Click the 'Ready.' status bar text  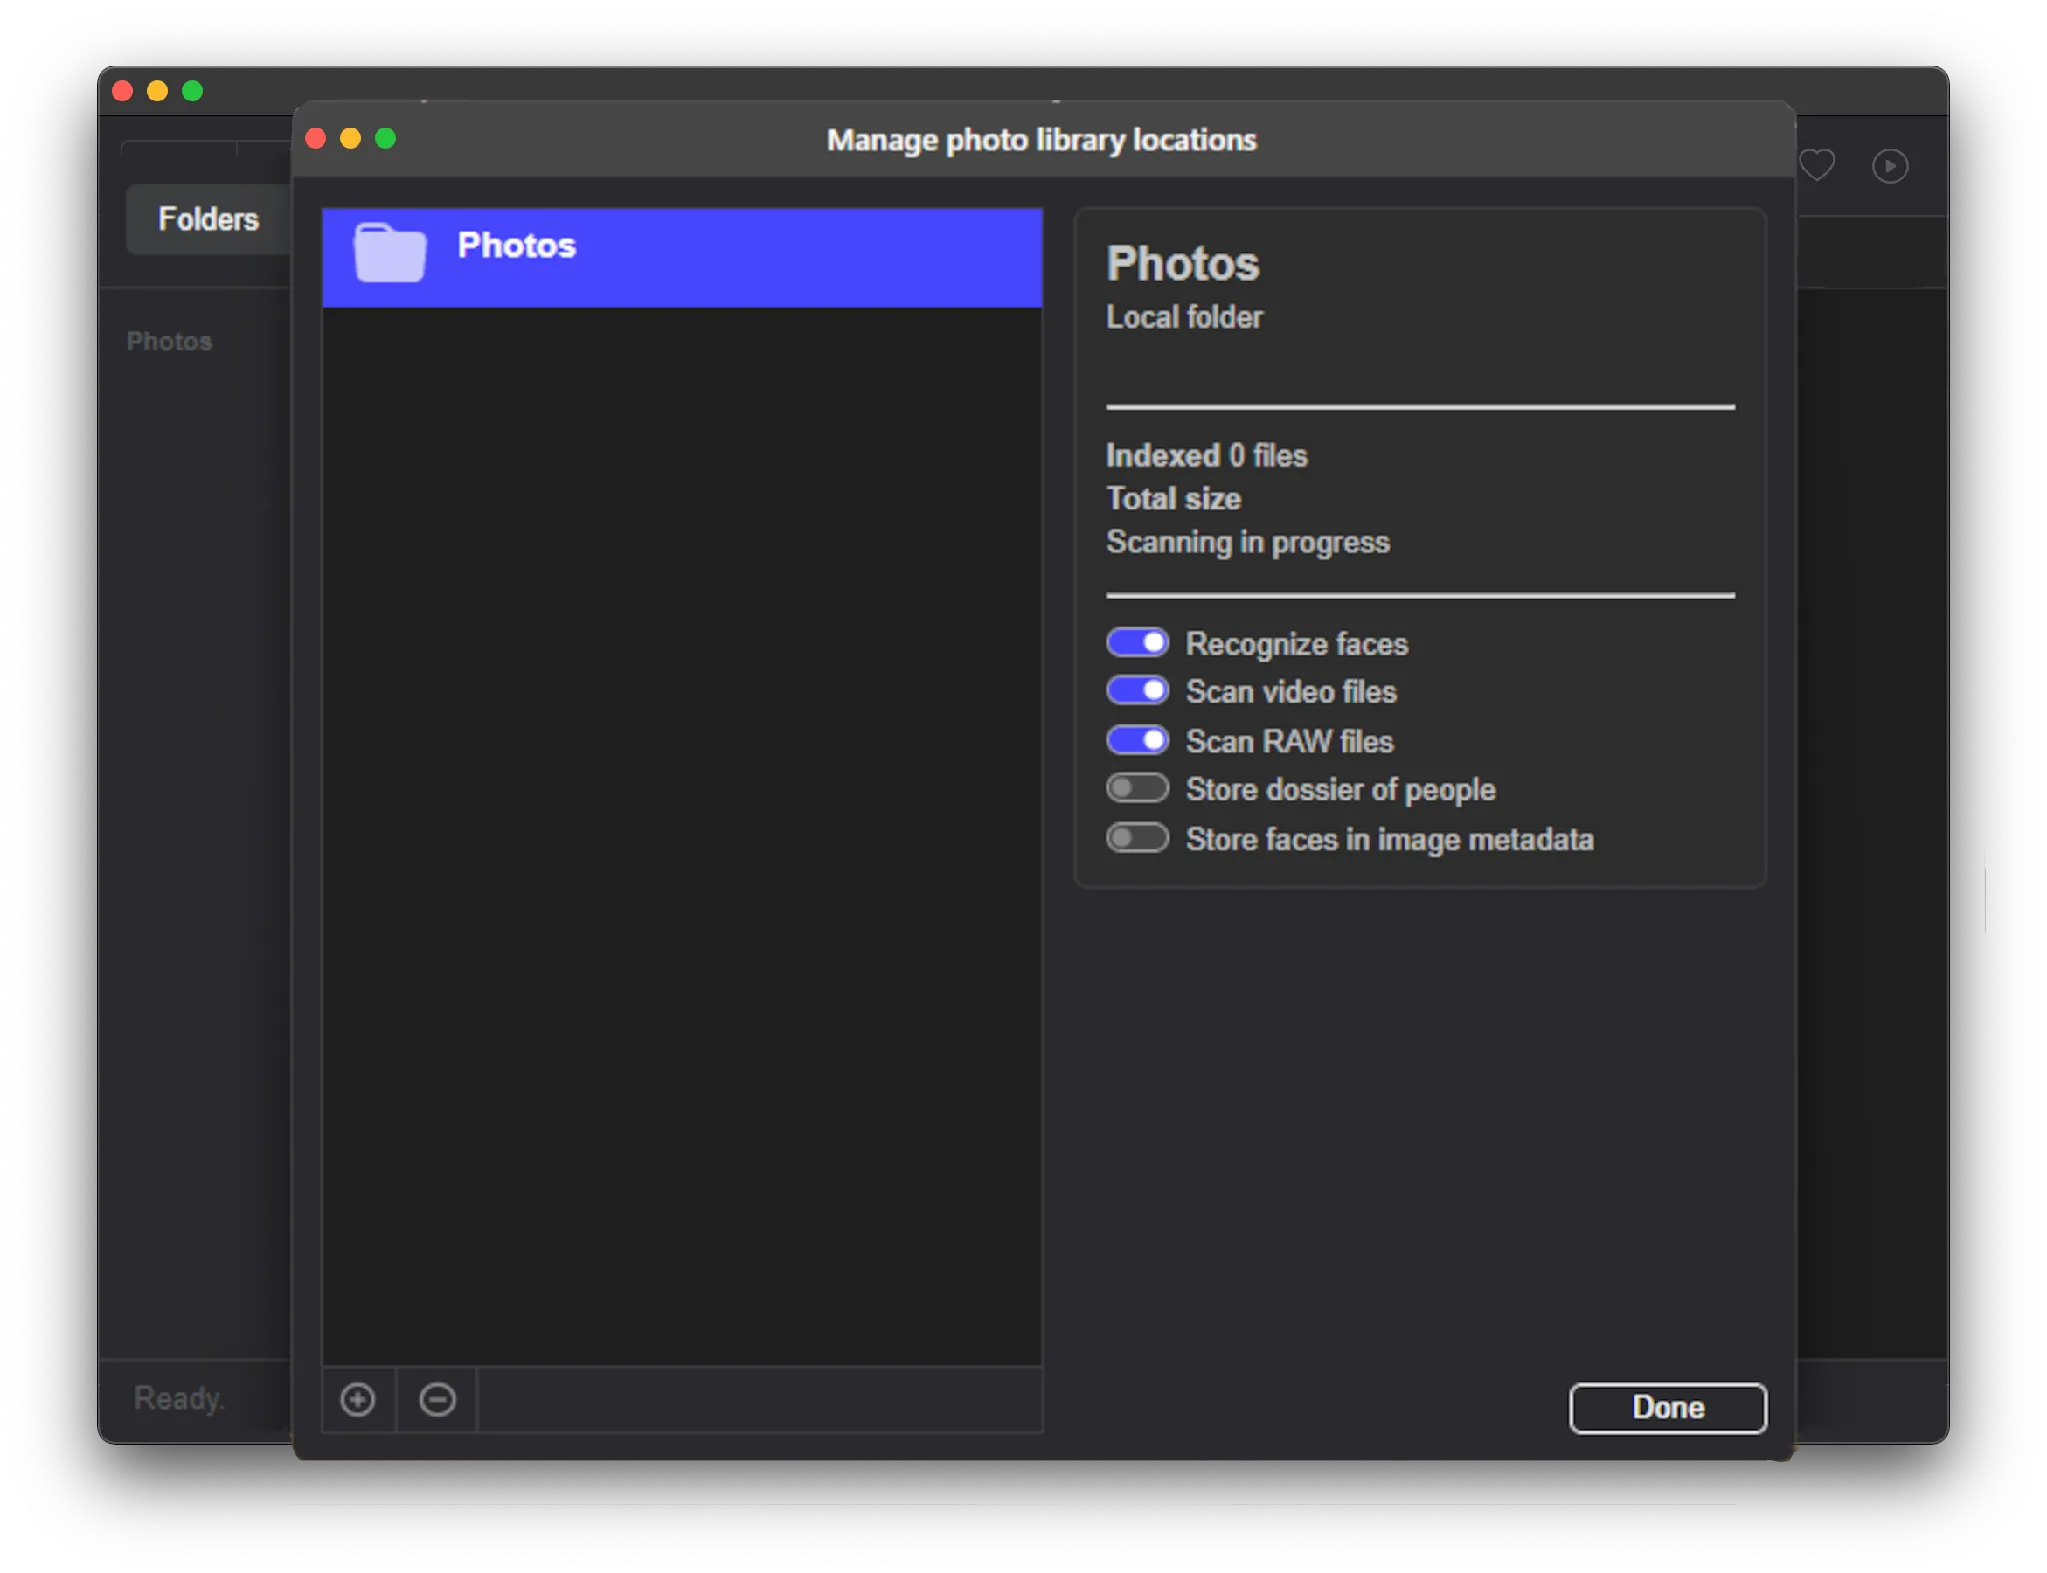(x=179, y=1398)
